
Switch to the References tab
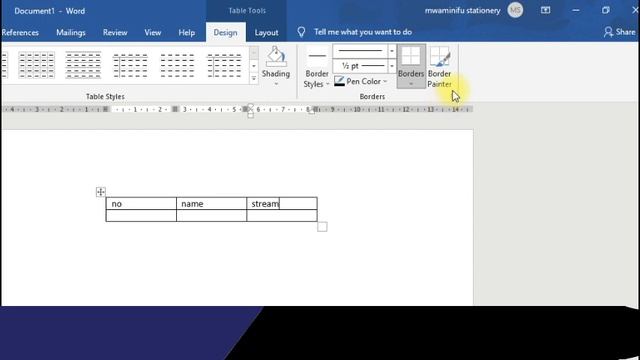[20, 32]
